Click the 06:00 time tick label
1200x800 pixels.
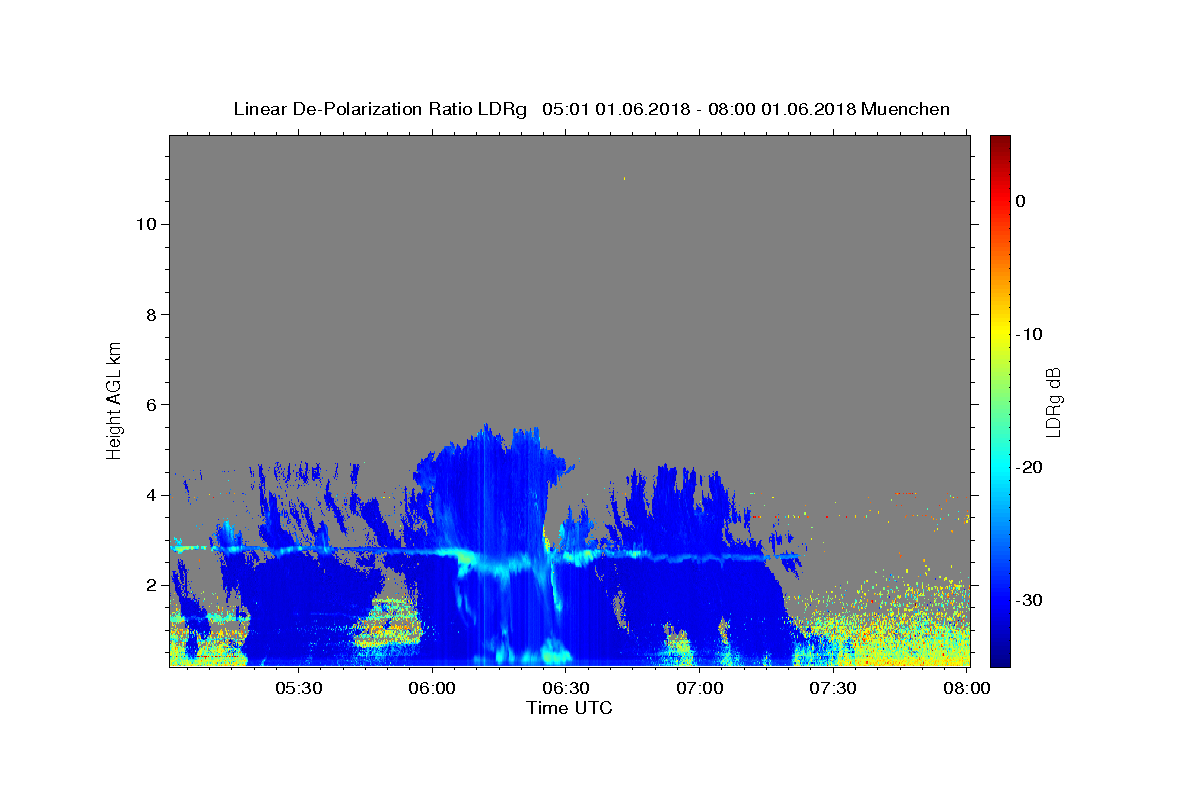[432, 688]
